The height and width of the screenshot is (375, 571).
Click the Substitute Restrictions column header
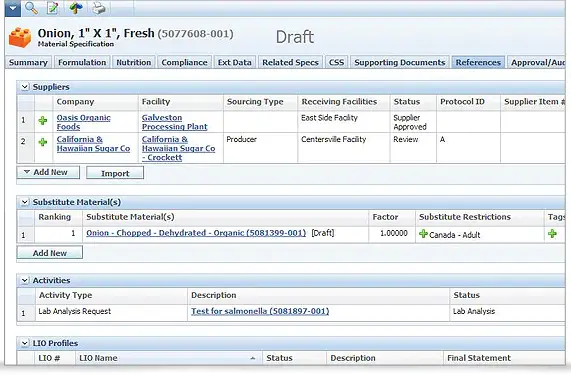[x=479, y=217]
